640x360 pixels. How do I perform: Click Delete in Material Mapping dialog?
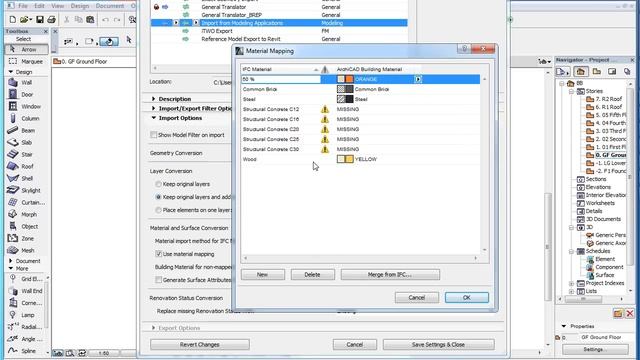tap(312, 275)
